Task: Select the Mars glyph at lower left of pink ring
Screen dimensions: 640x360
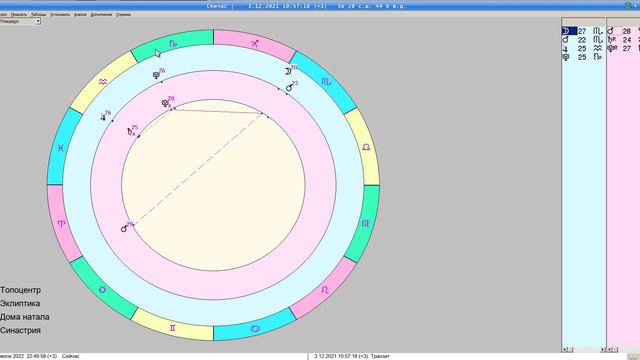Action: click(x=124, y=229)
